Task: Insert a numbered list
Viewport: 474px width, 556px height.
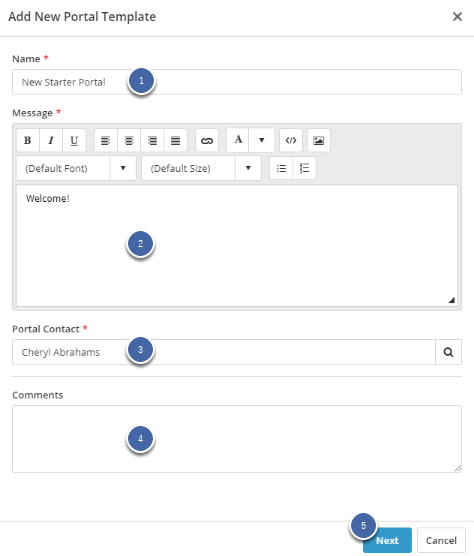Action: [305, 168]
